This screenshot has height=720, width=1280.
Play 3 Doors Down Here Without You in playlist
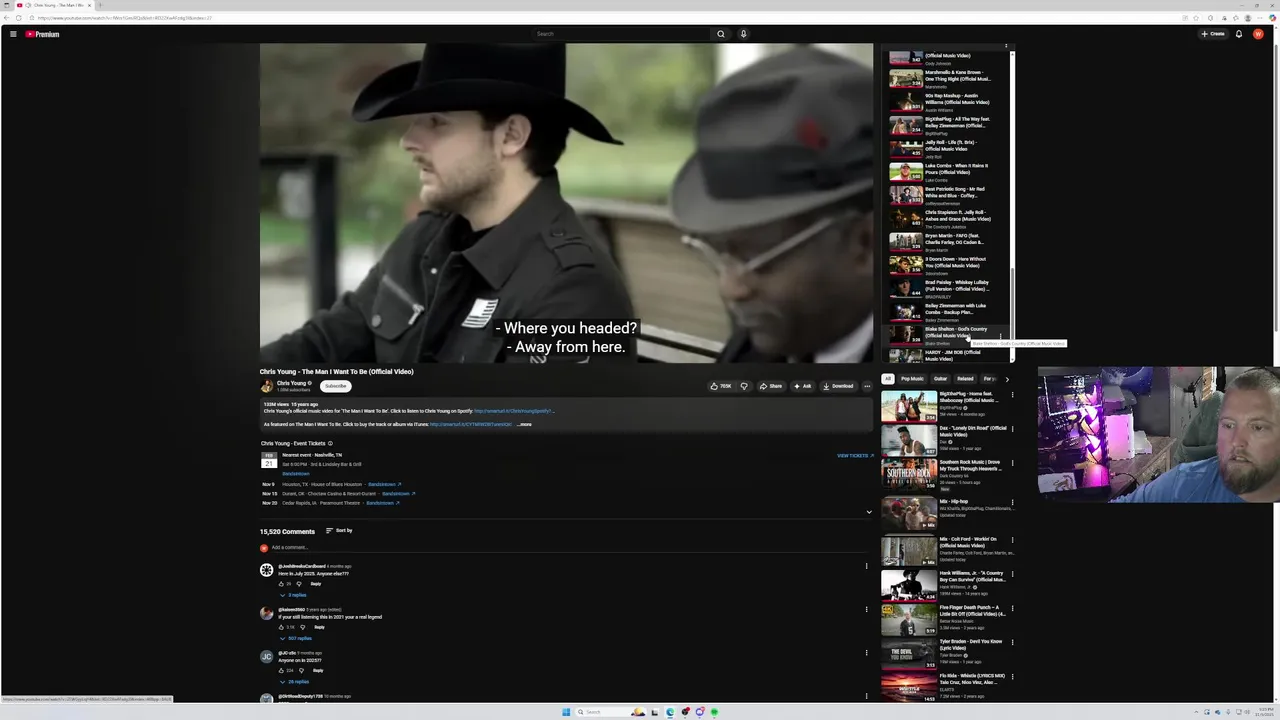pyautogui.click(x=945, y=265)
